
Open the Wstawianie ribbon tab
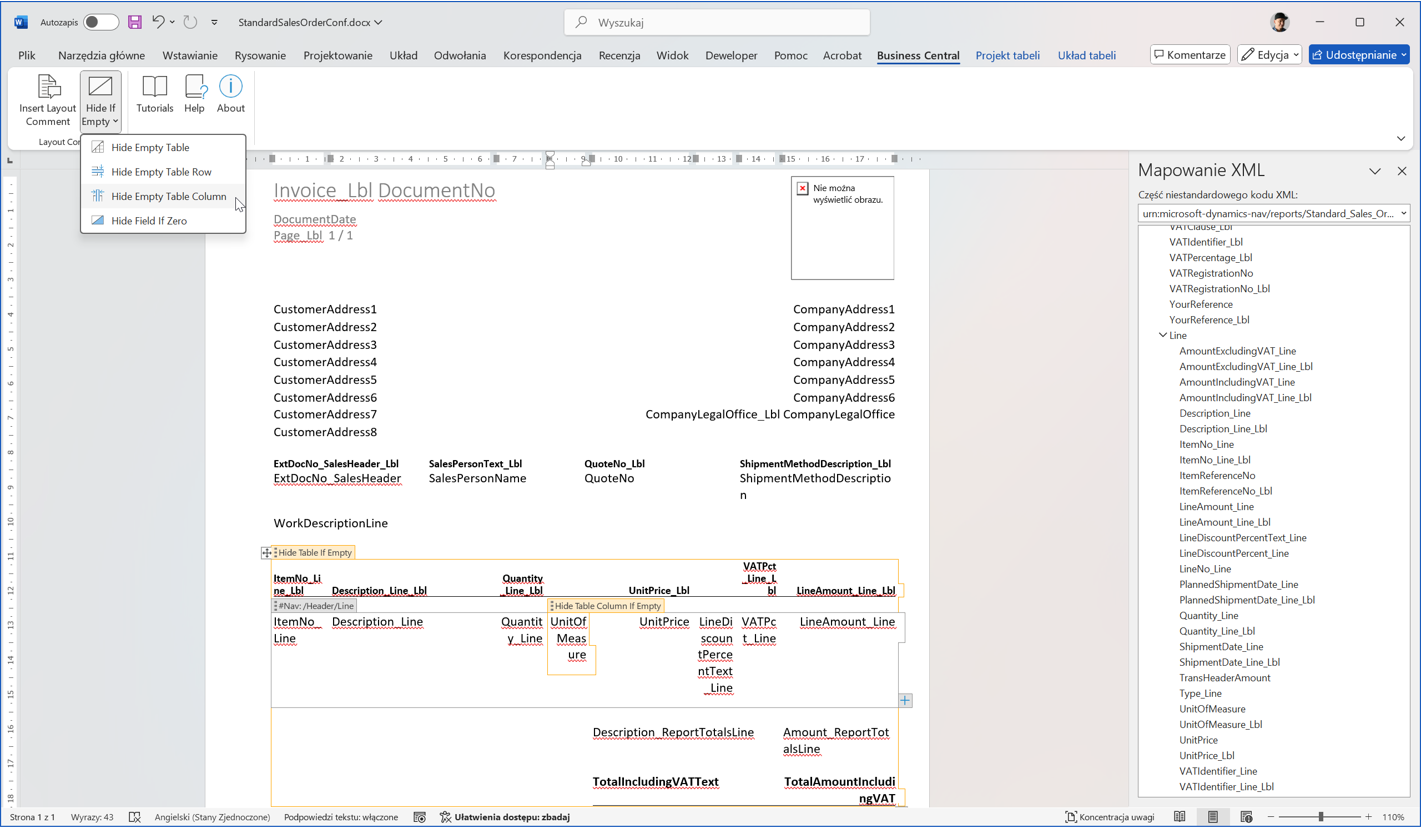(189, 55)
